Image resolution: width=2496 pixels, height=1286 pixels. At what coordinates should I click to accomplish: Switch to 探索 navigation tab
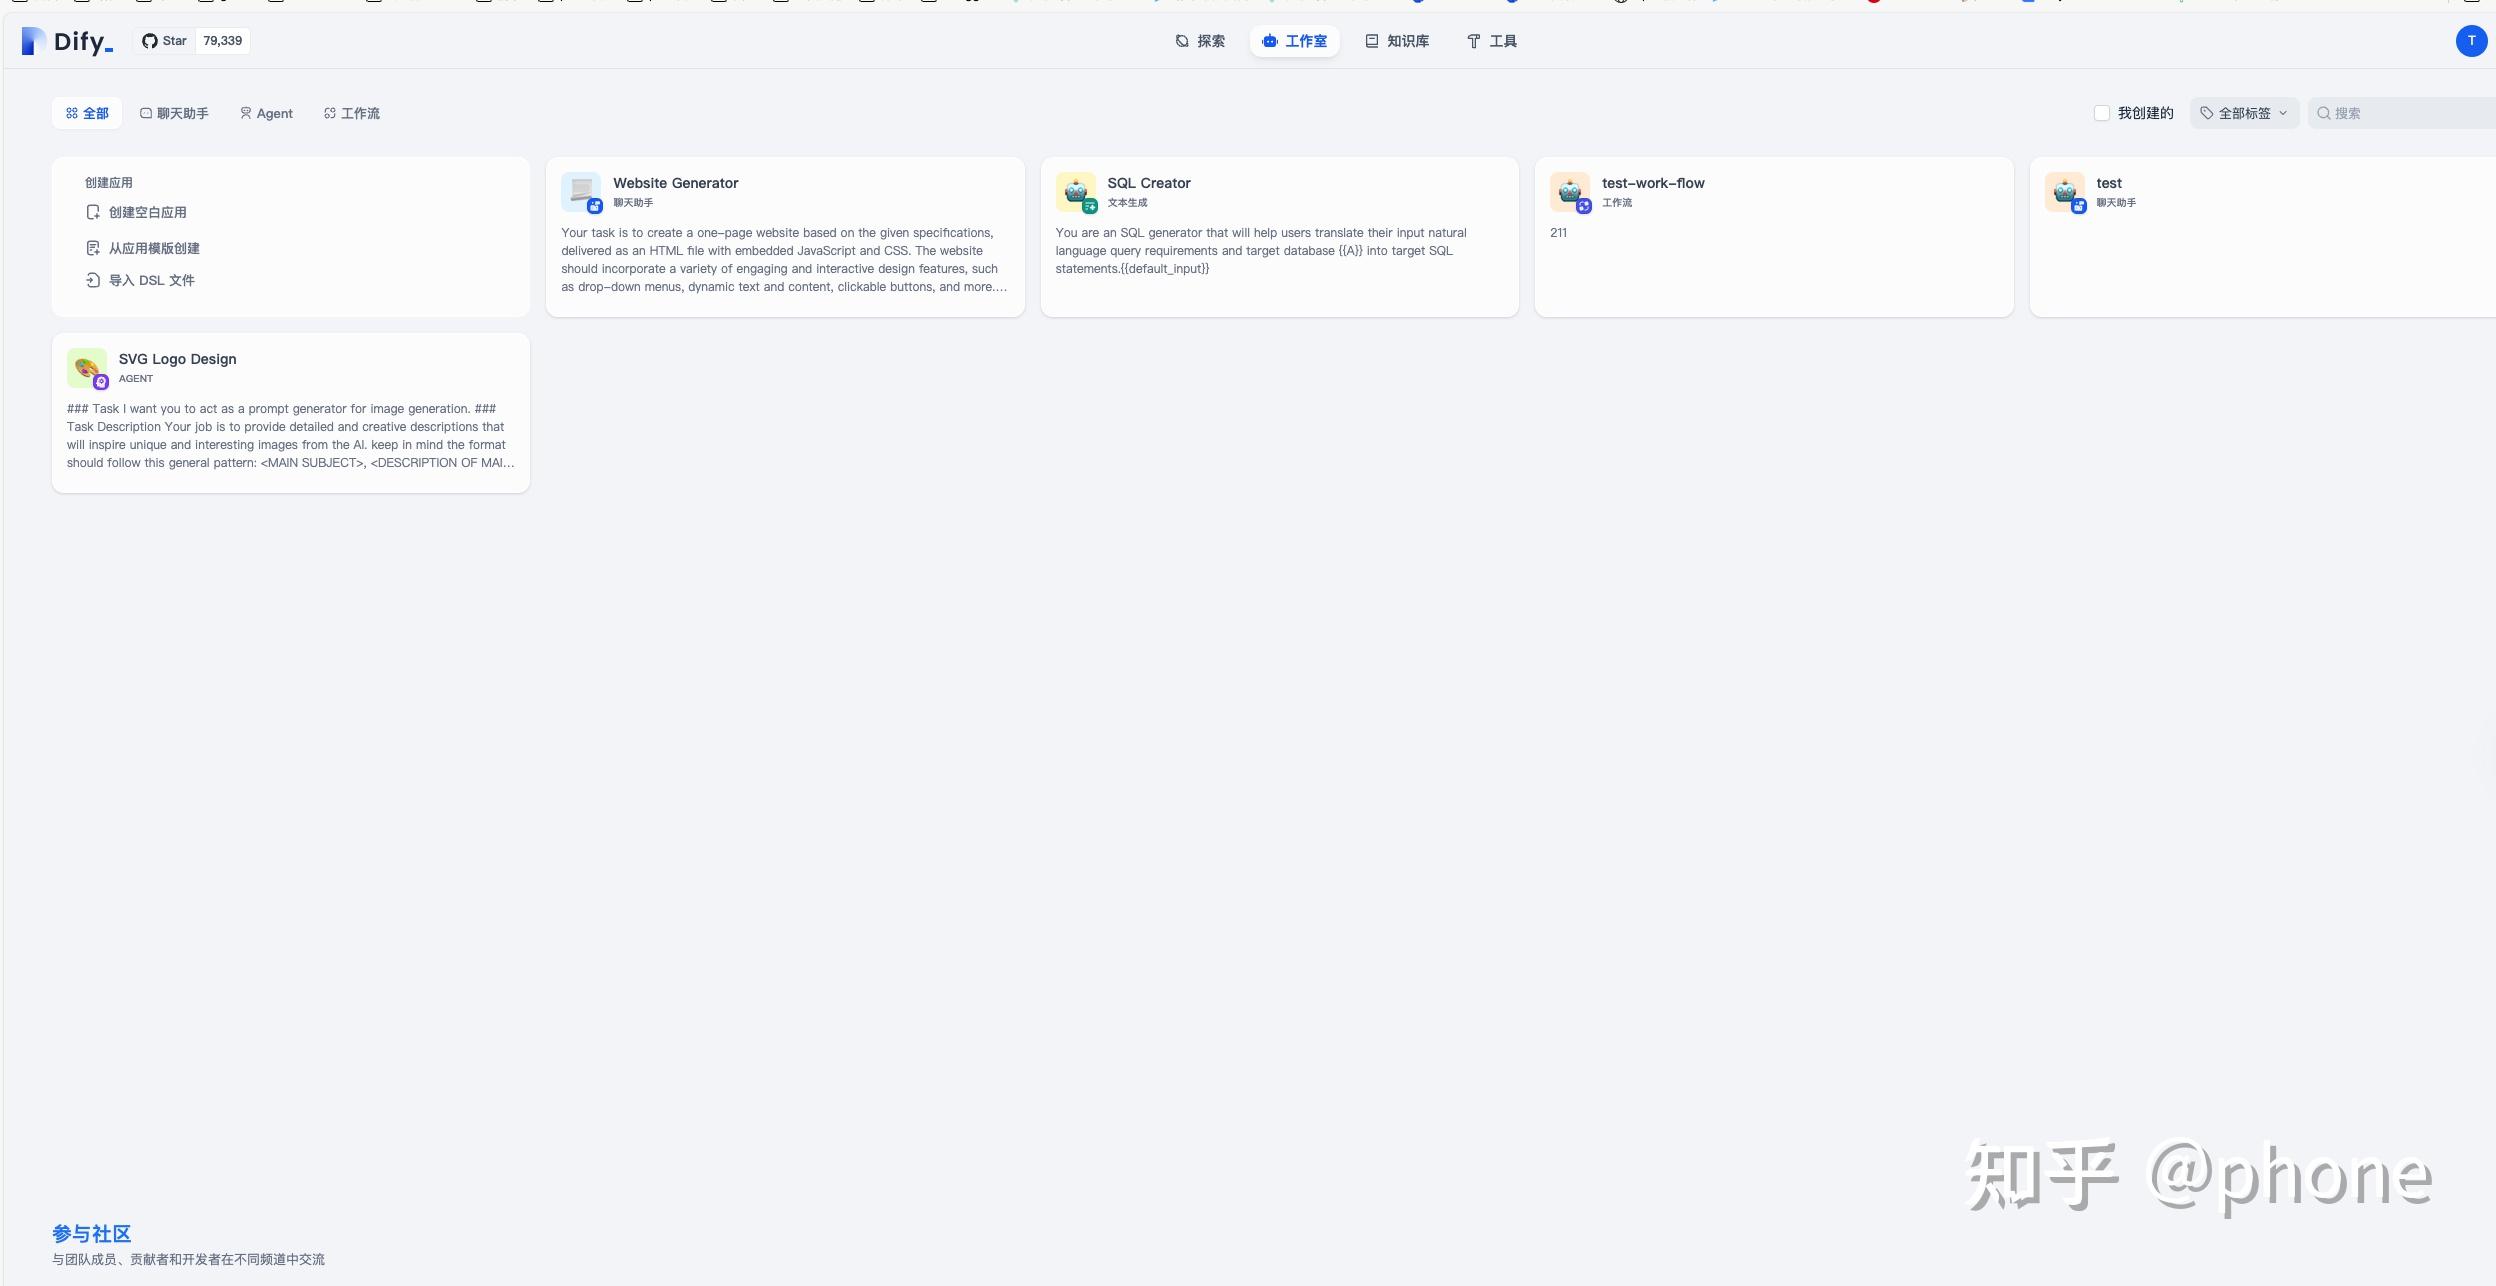pos(1200,41)
